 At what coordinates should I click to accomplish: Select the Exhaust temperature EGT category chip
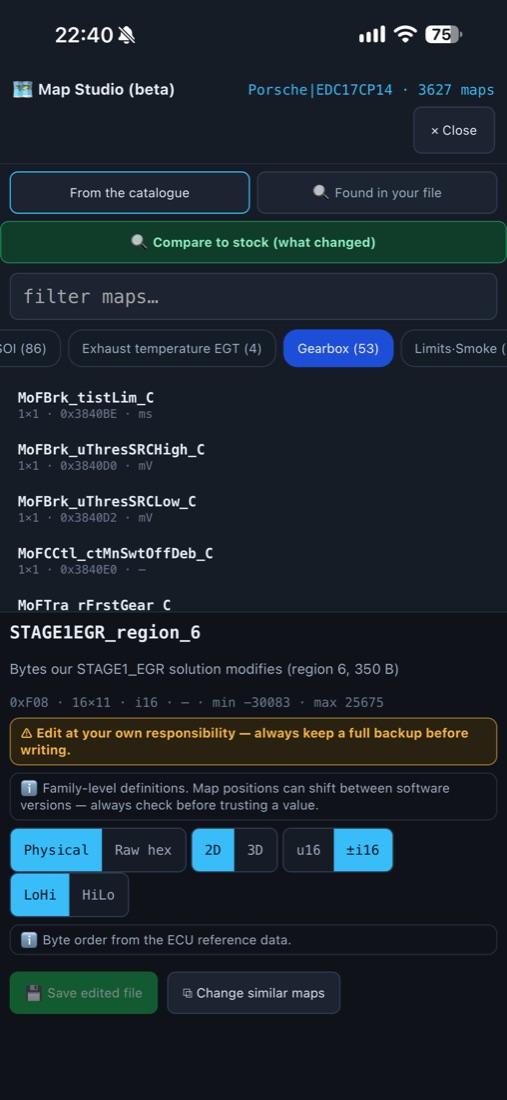click(x=172, y=348)
